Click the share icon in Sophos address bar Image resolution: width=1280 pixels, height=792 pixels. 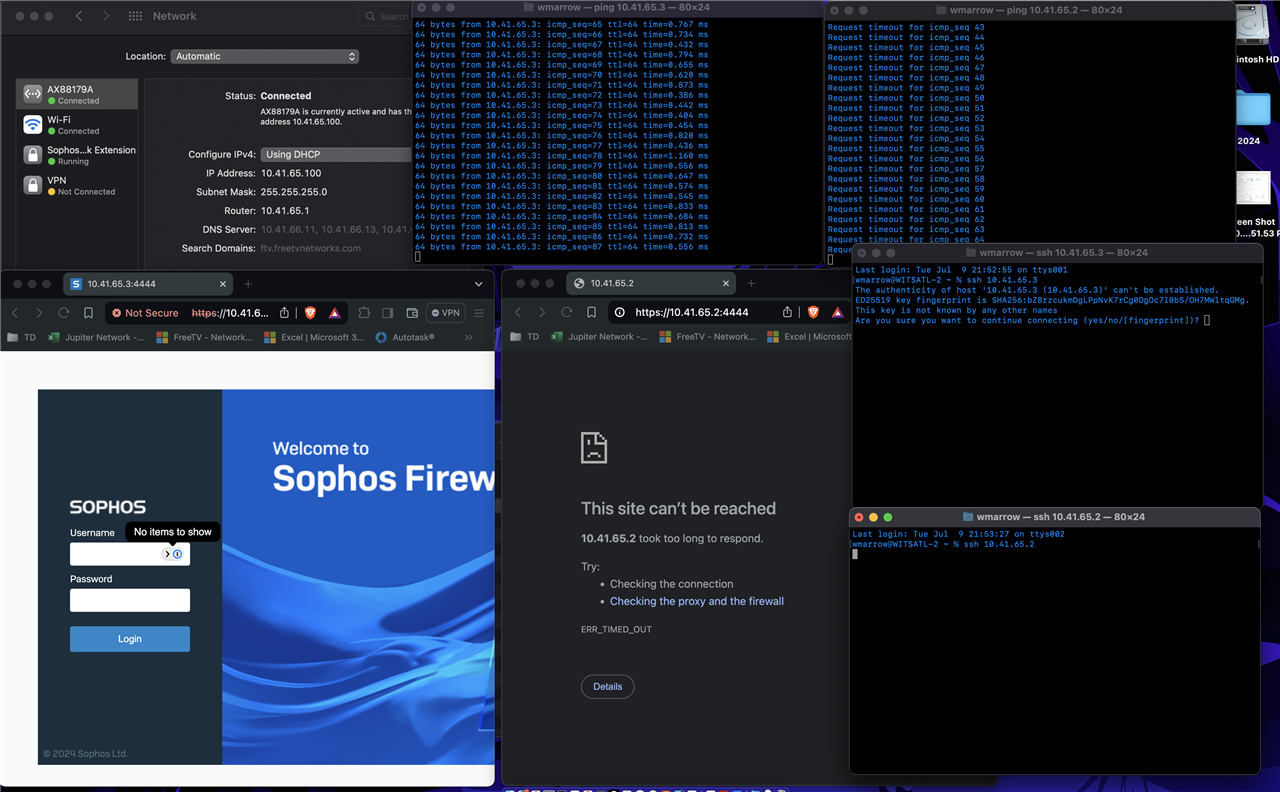point(284,313)
